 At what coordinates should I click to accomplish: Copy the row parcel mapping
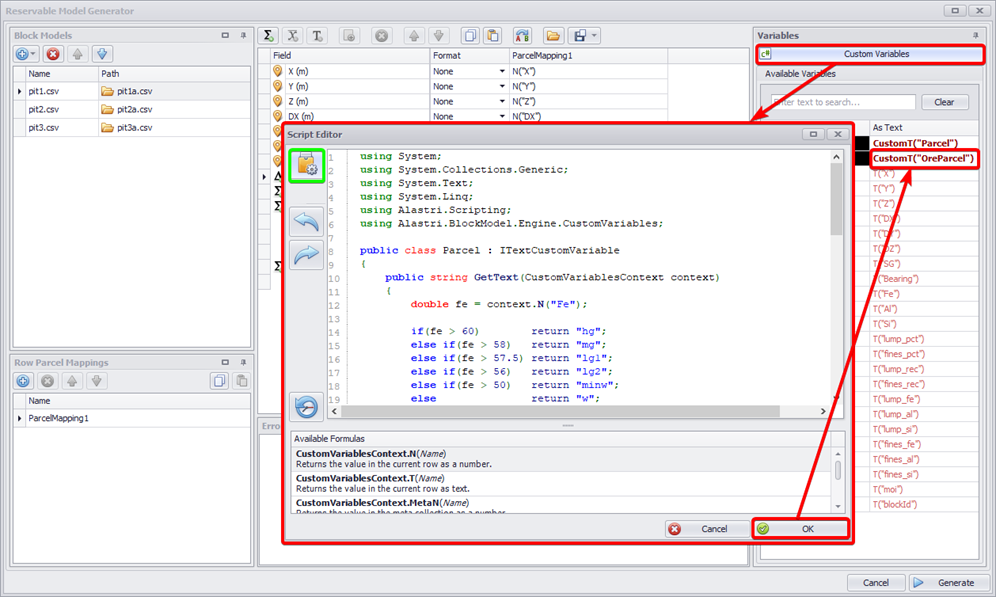coord(218,381)
